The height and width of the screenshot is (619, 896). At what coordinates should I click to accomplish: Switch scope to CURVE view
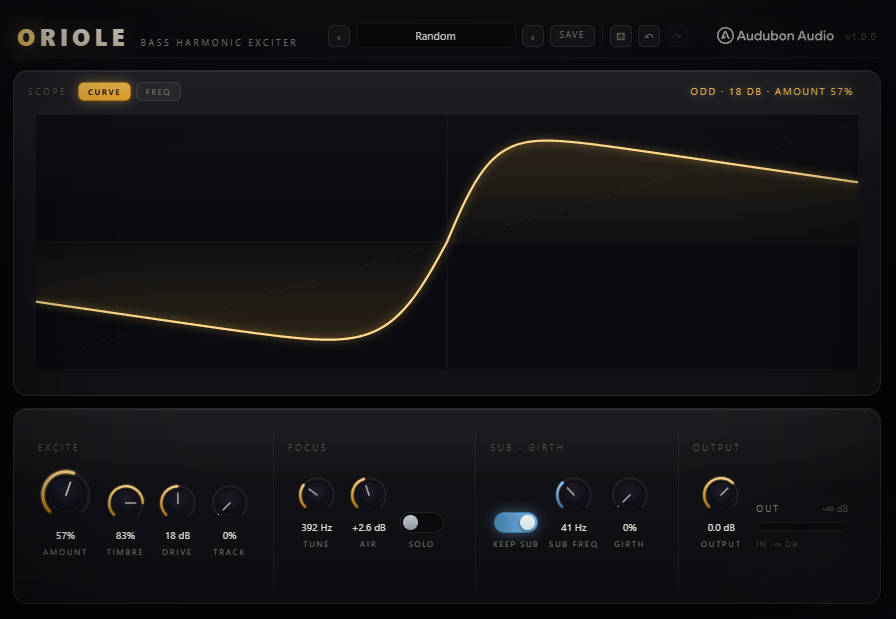pos(104,91)
